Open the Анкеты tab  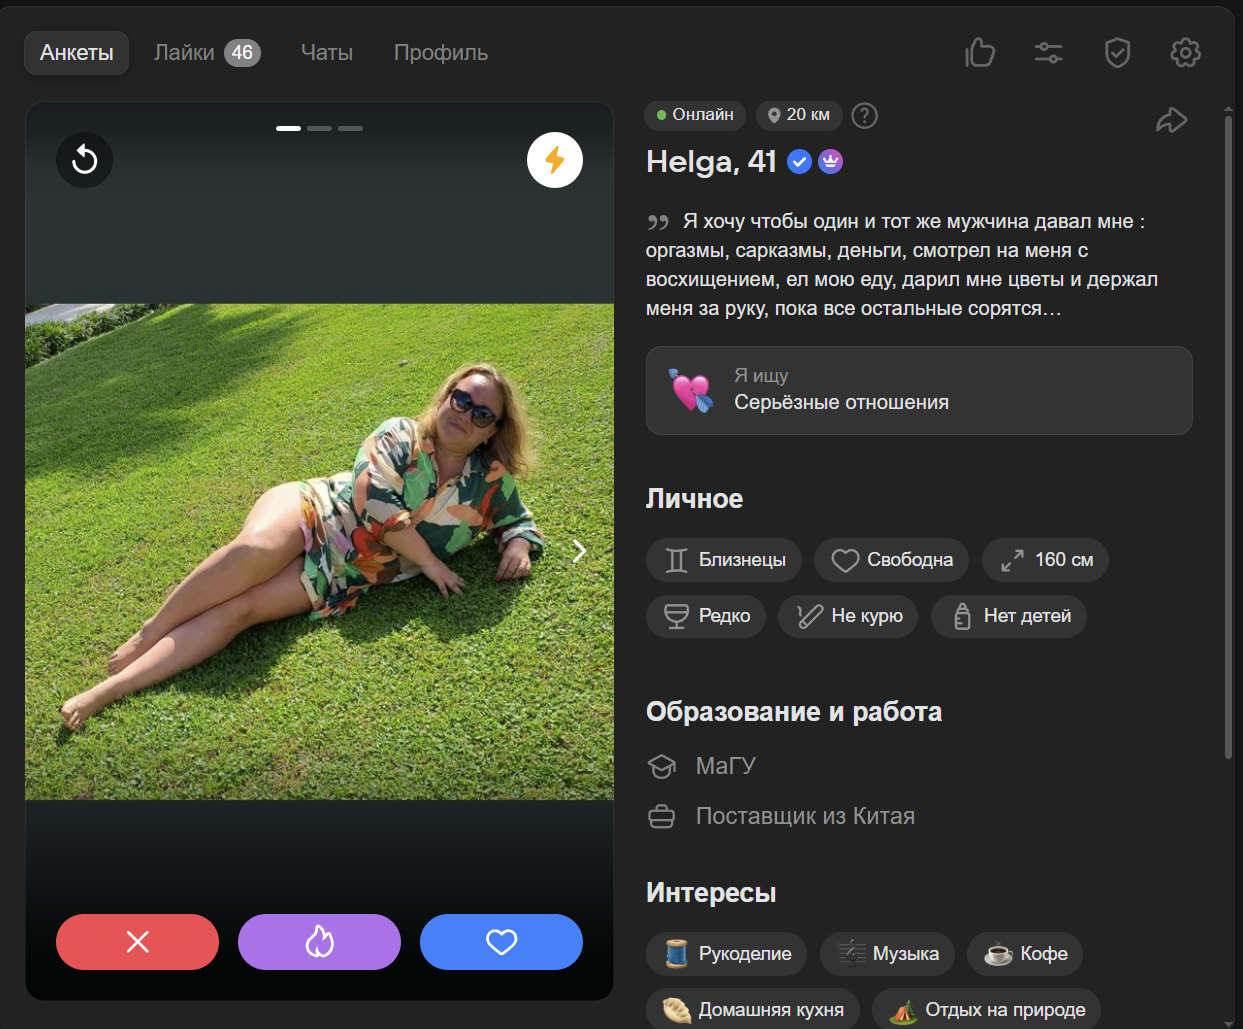76,53
